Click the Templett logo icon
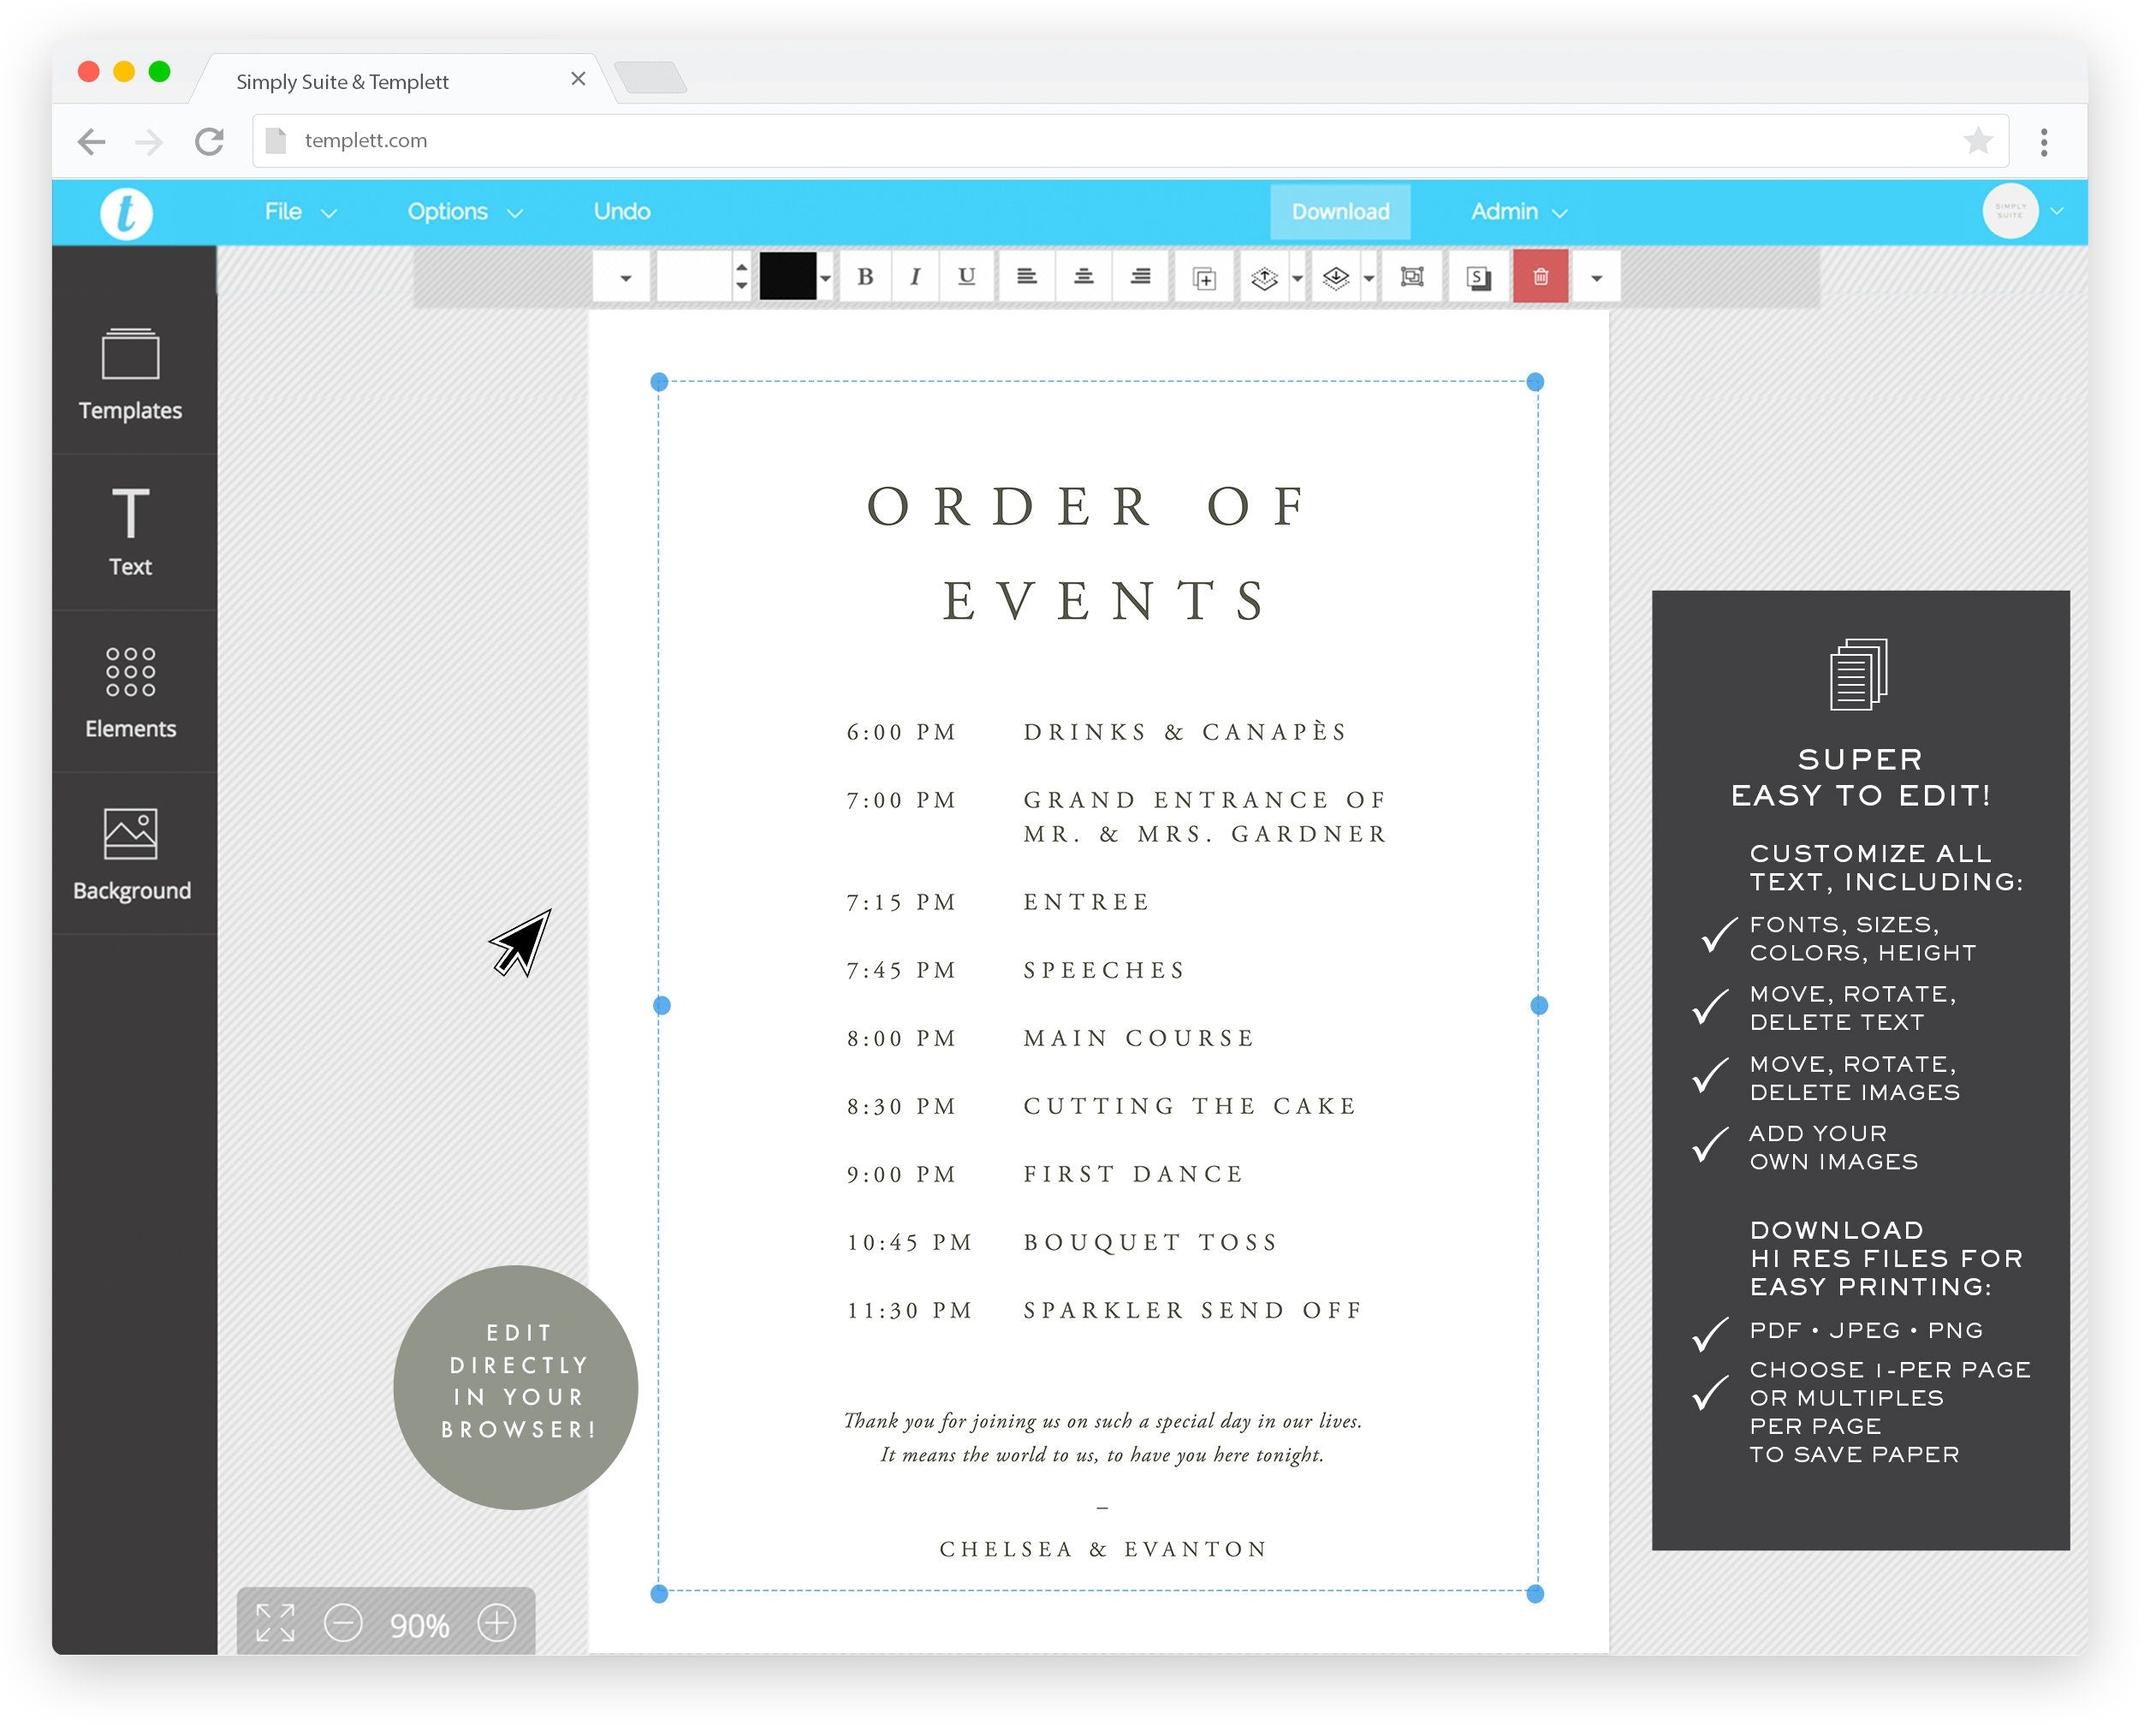 click(x=126, y=213)
